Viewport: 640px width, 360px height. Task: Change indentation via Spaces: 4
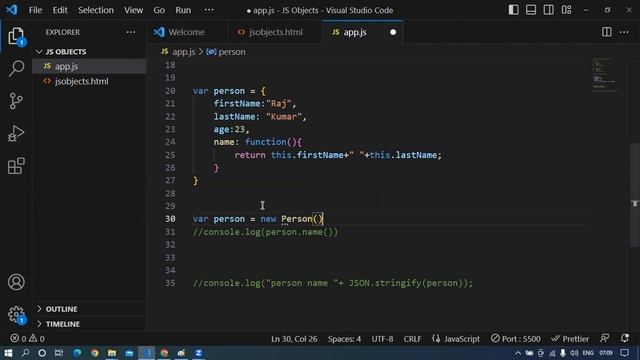click(344, 339)
